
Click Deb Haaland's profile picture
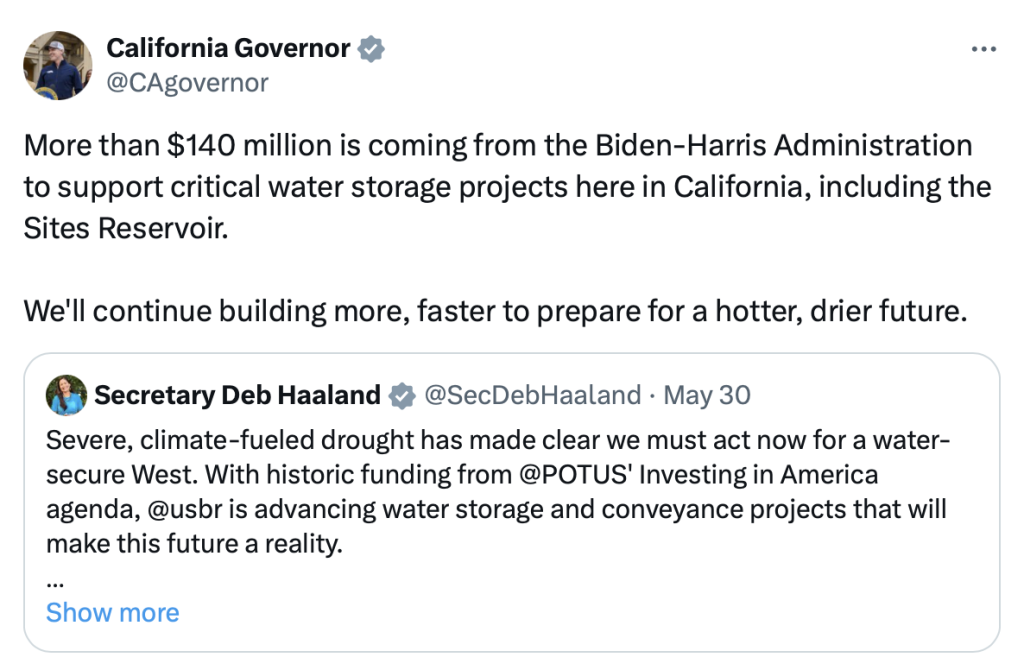[65, 395]
